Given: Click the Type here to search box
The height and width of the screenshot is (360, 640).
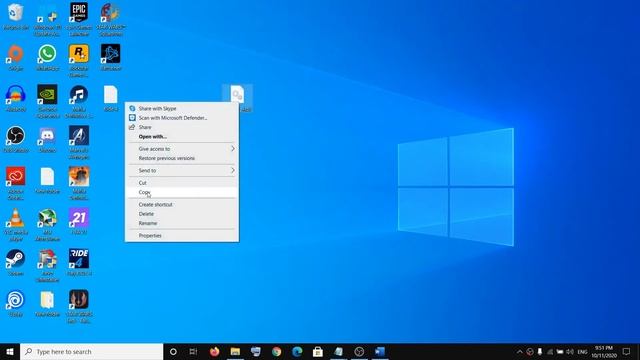Looking at the screenshot, I should 91,351.
